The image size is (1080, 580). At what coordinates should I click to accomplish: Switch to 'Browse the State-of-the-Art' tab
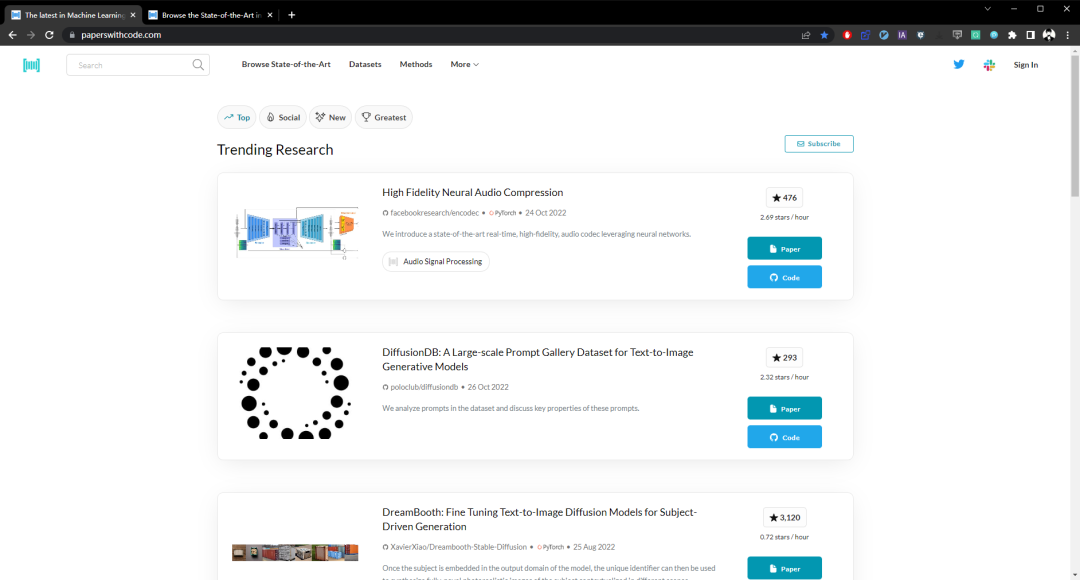click(211, 14)
